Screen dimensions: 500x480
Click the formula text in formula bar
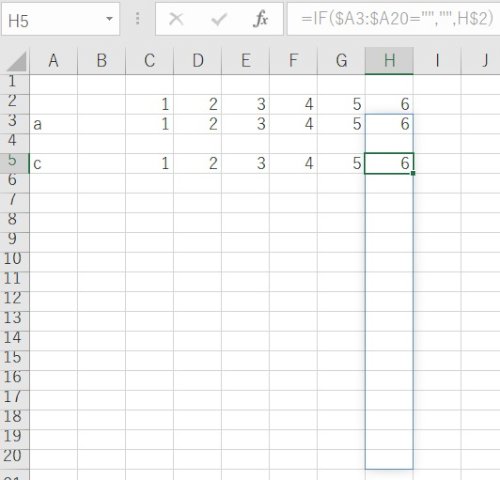pyautogui.click(x=397, y=18)
